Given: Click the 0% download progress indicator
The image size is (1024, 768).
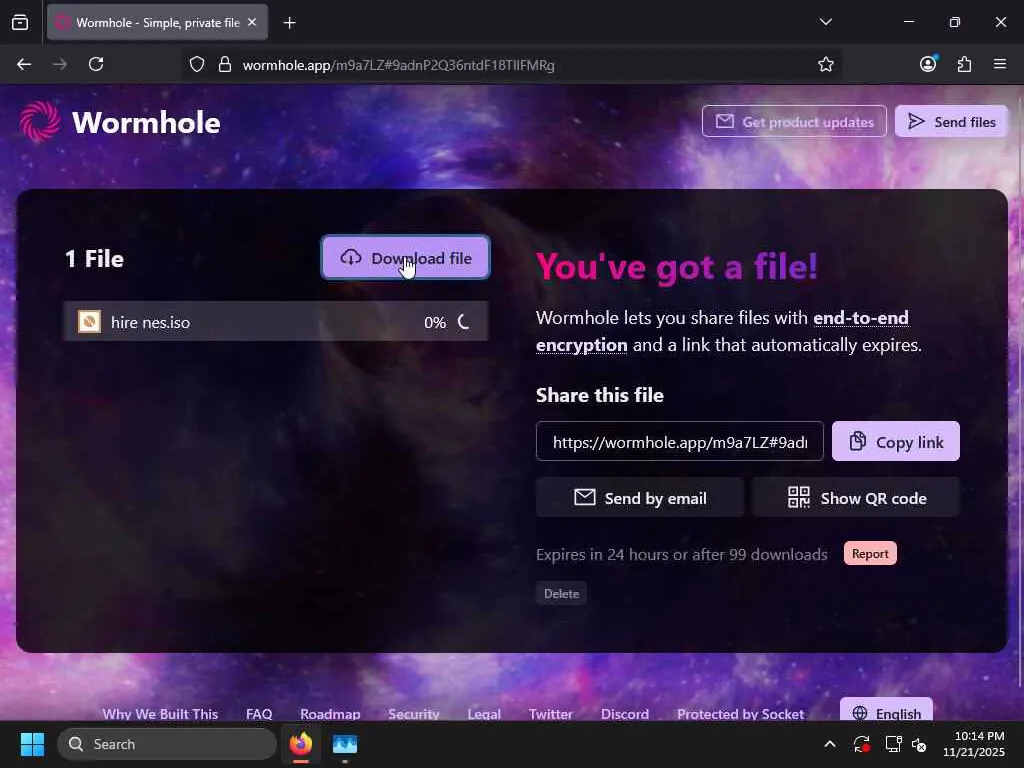Looking at the screenshot, I should click(x=435, y=322).
